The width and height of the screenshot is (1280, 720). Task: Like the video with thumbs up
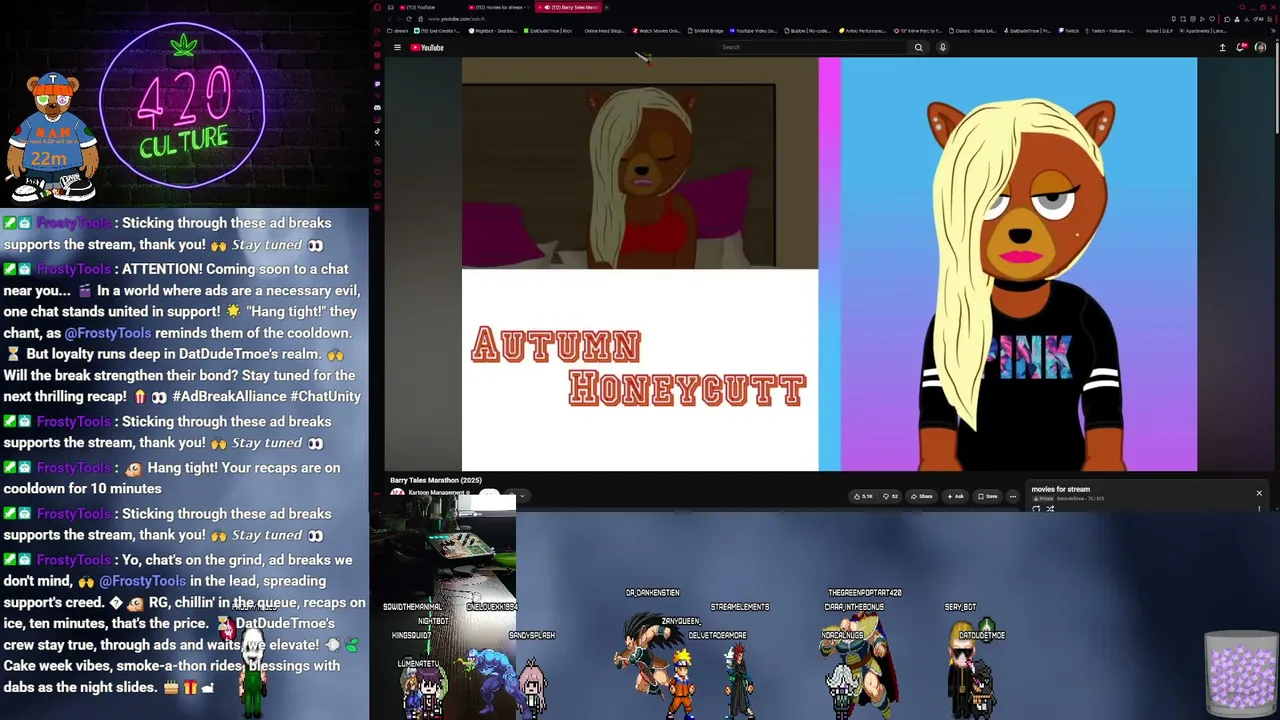[x=862, y=496]
